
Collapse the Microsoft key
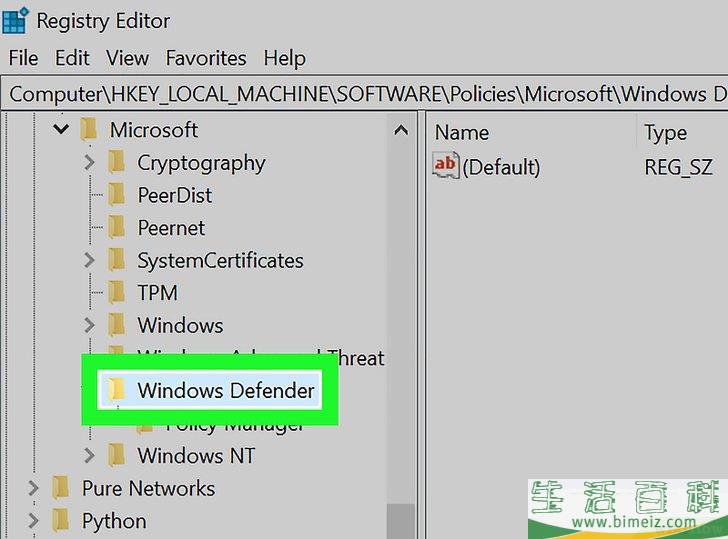[61, 129]
